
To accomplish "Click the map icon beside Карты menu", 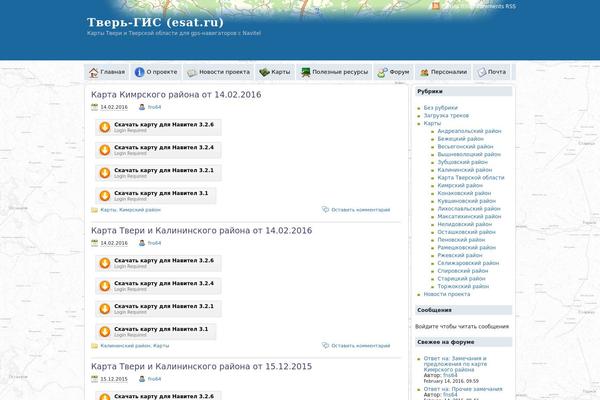I will pyautogui.click(x=264, y=72).
